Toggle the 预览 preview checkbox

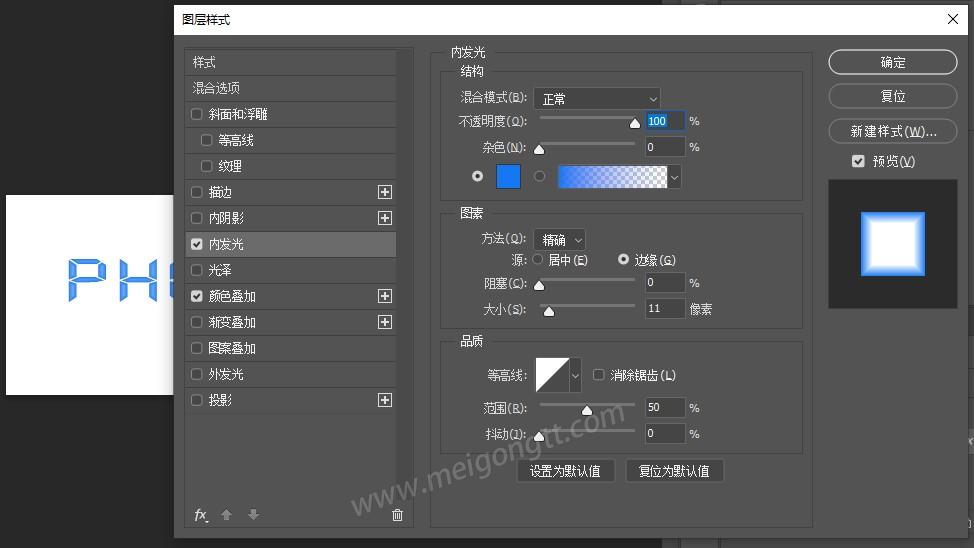pyautogui.click(x=858, y=162)
